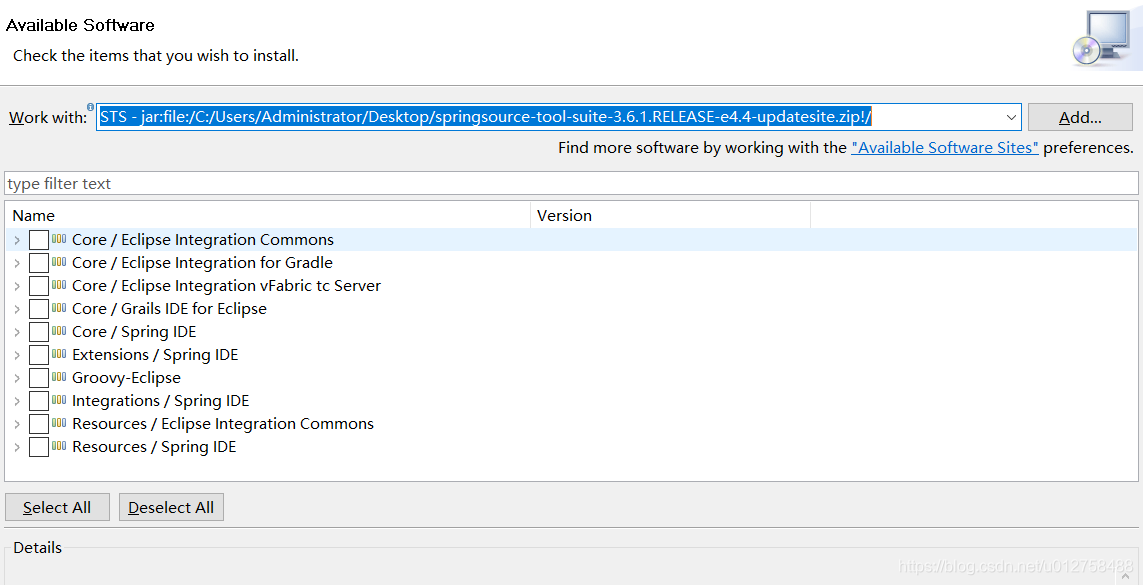Check Core / Eclipse Integration for Gradle checkbox

click(39, 262)
